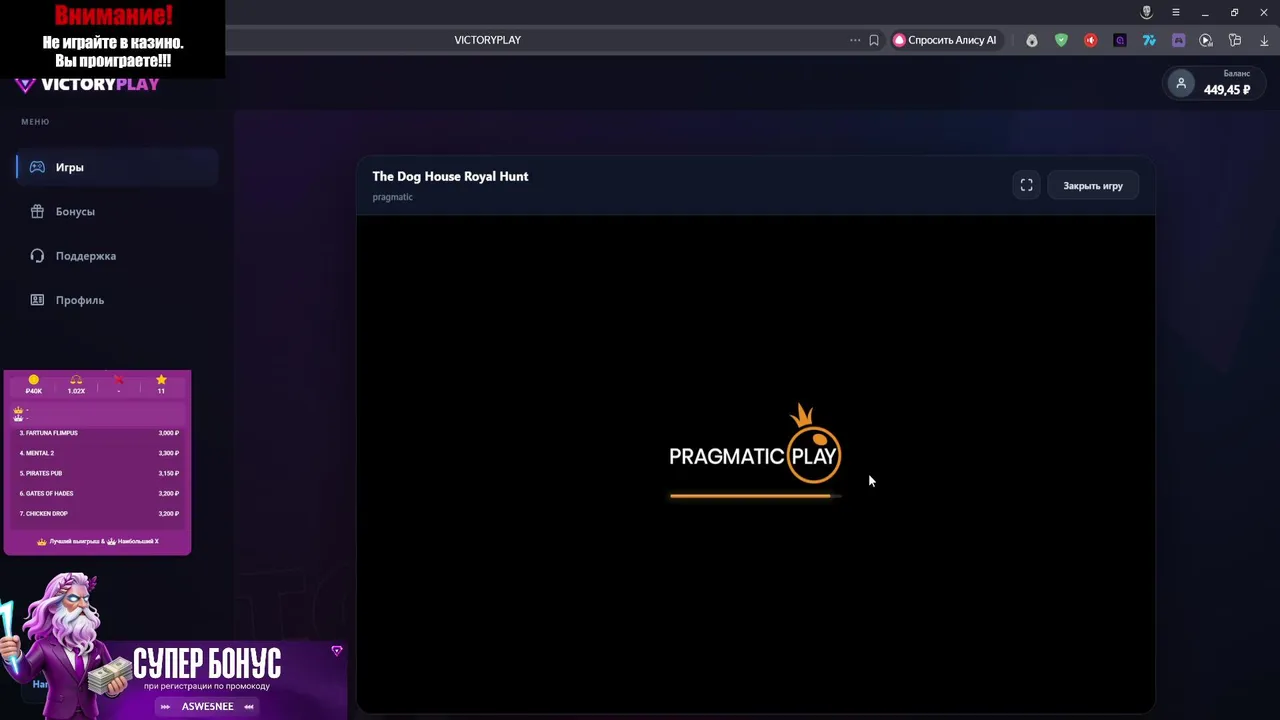Open browser downloads arrow icon

tap(1264, 40)
